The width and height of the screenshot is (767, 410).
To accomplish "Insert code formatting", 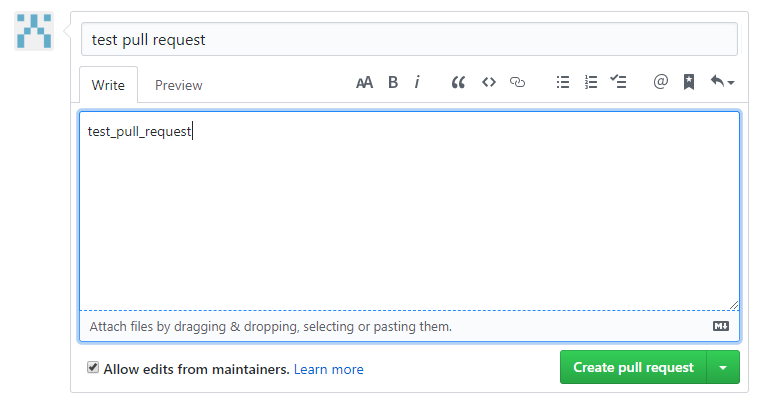I will (489, 82).
